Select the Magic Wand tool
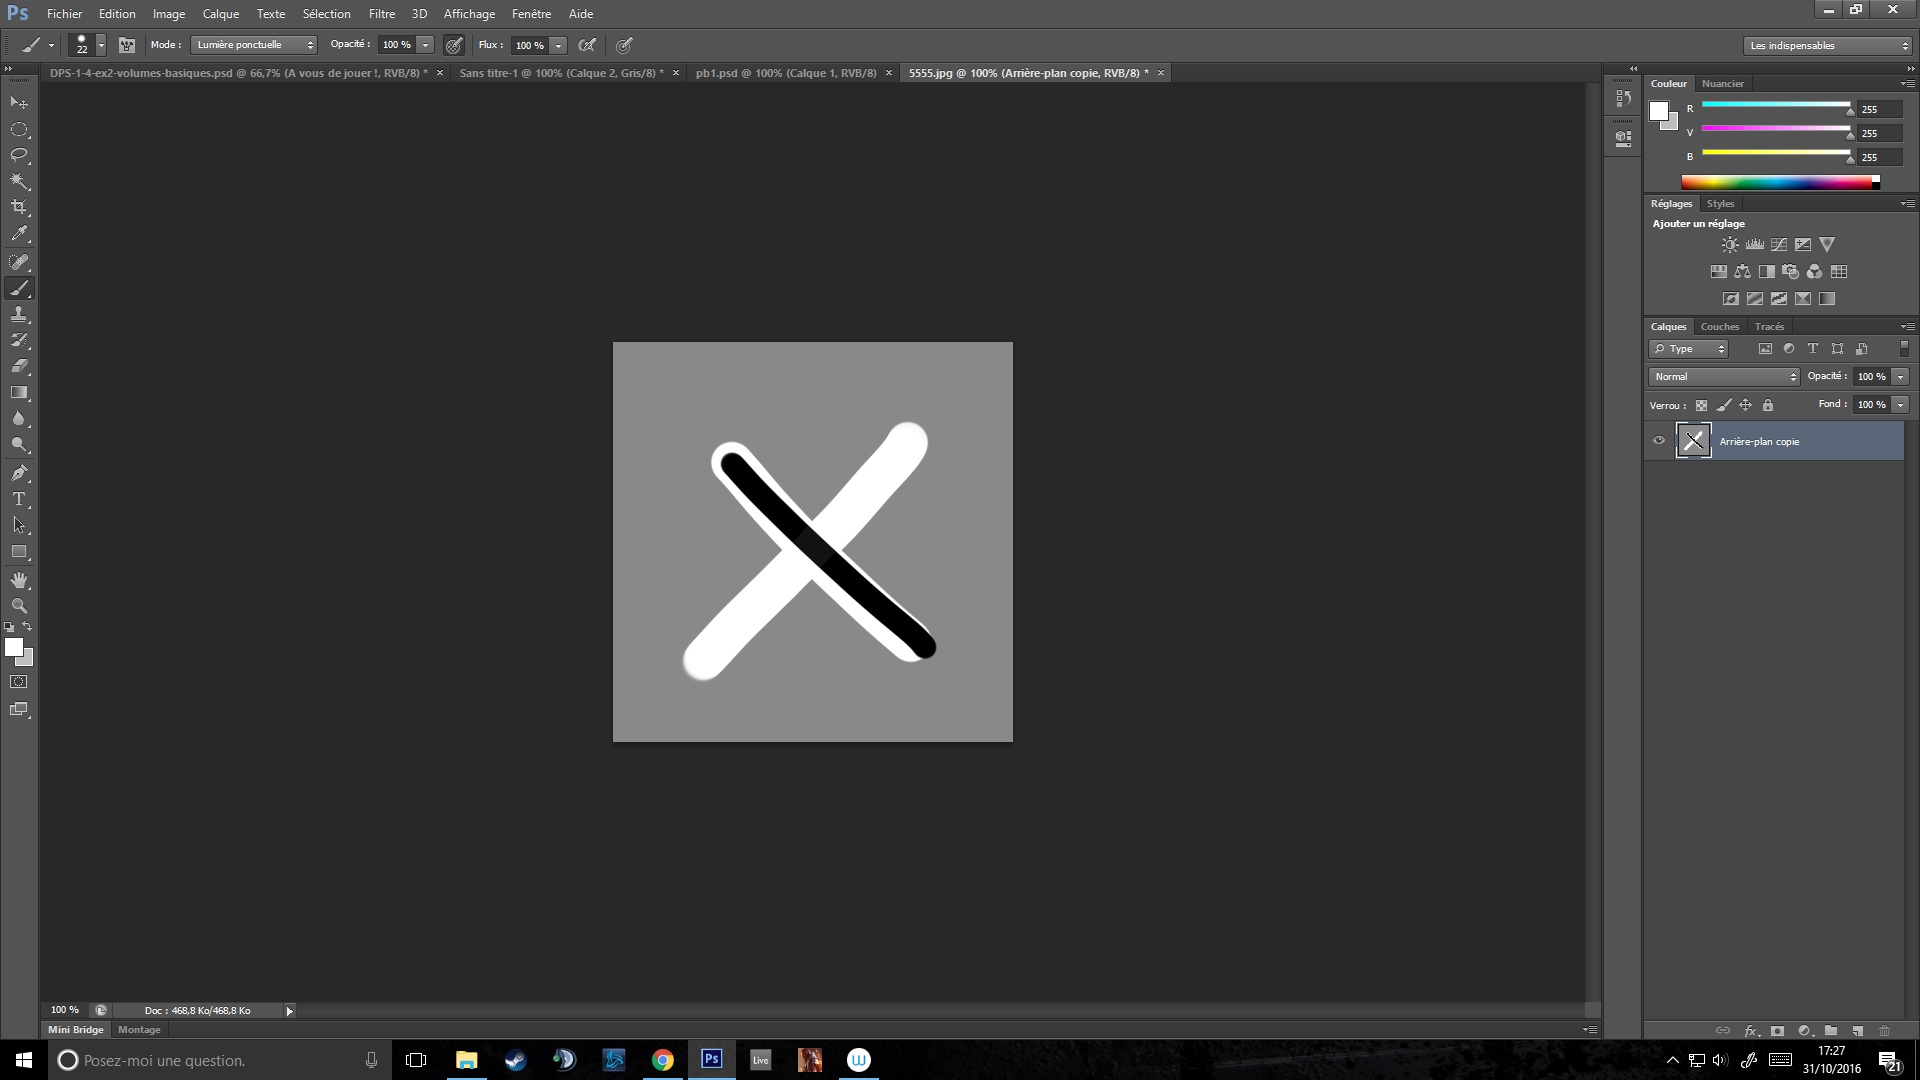The image size is (1920, 1080). coord(19,181)
